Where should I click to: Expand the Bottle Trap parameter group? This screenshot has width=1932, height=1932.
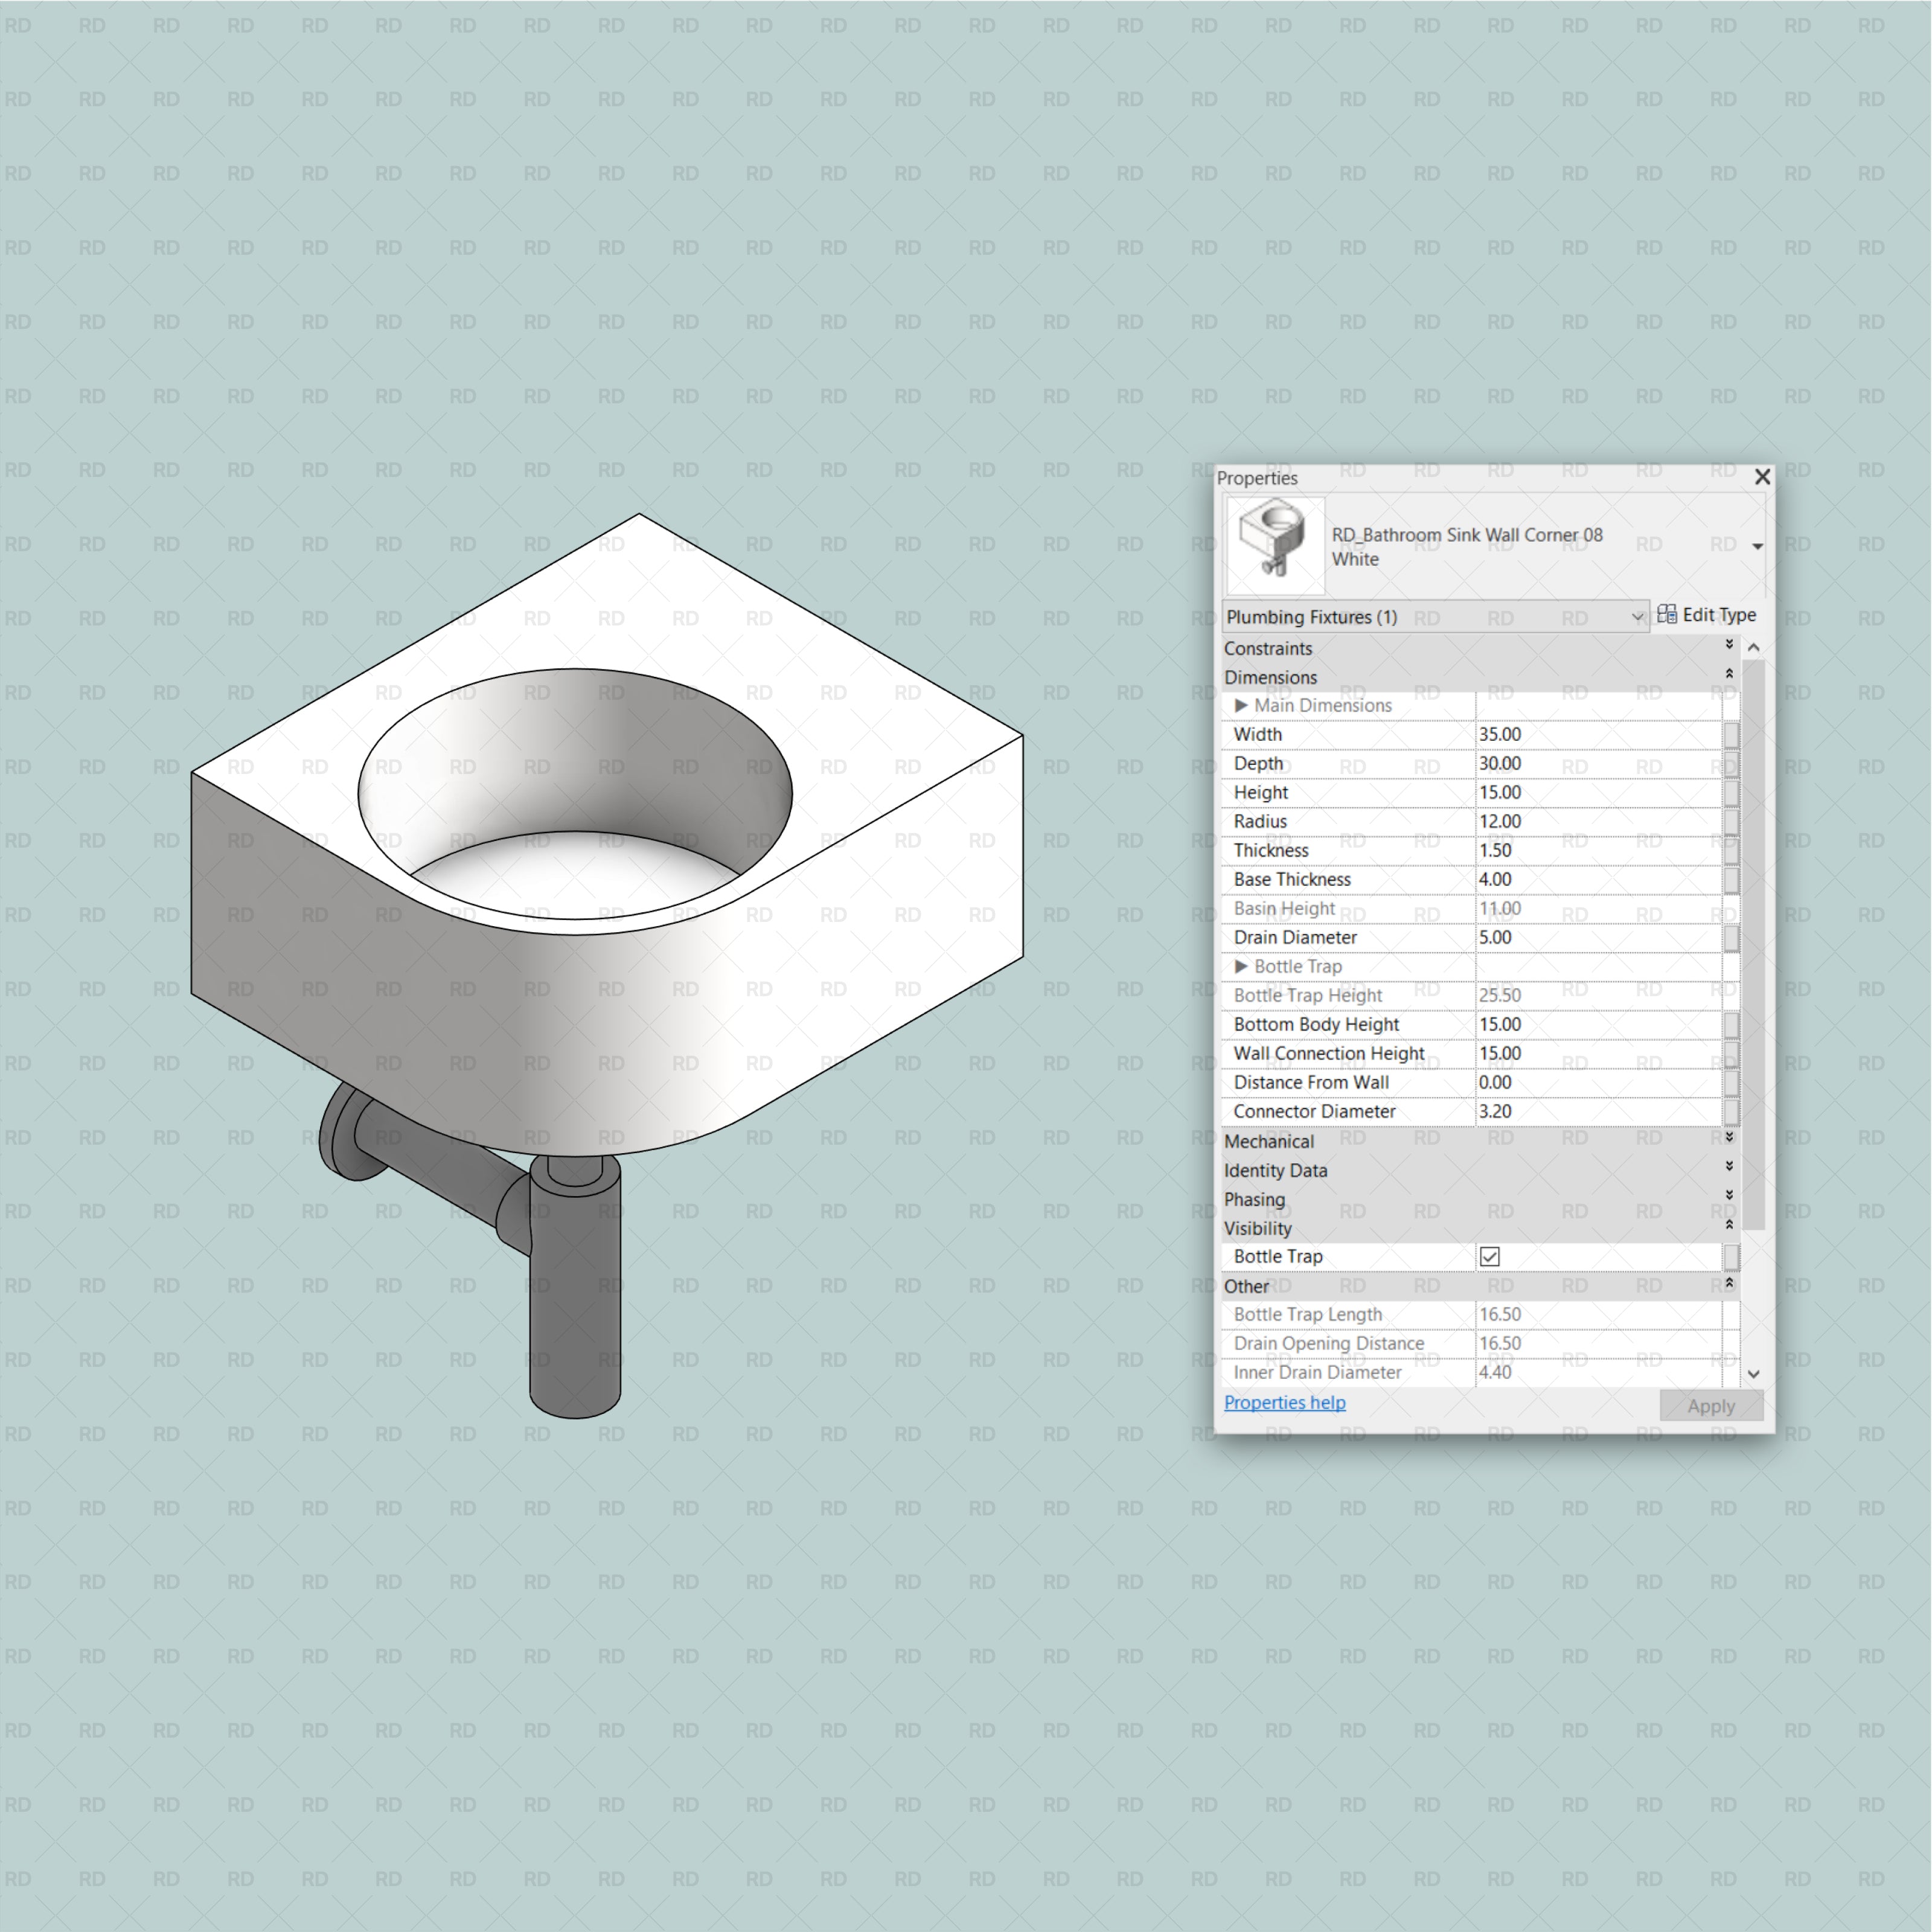coord(1241,966)
